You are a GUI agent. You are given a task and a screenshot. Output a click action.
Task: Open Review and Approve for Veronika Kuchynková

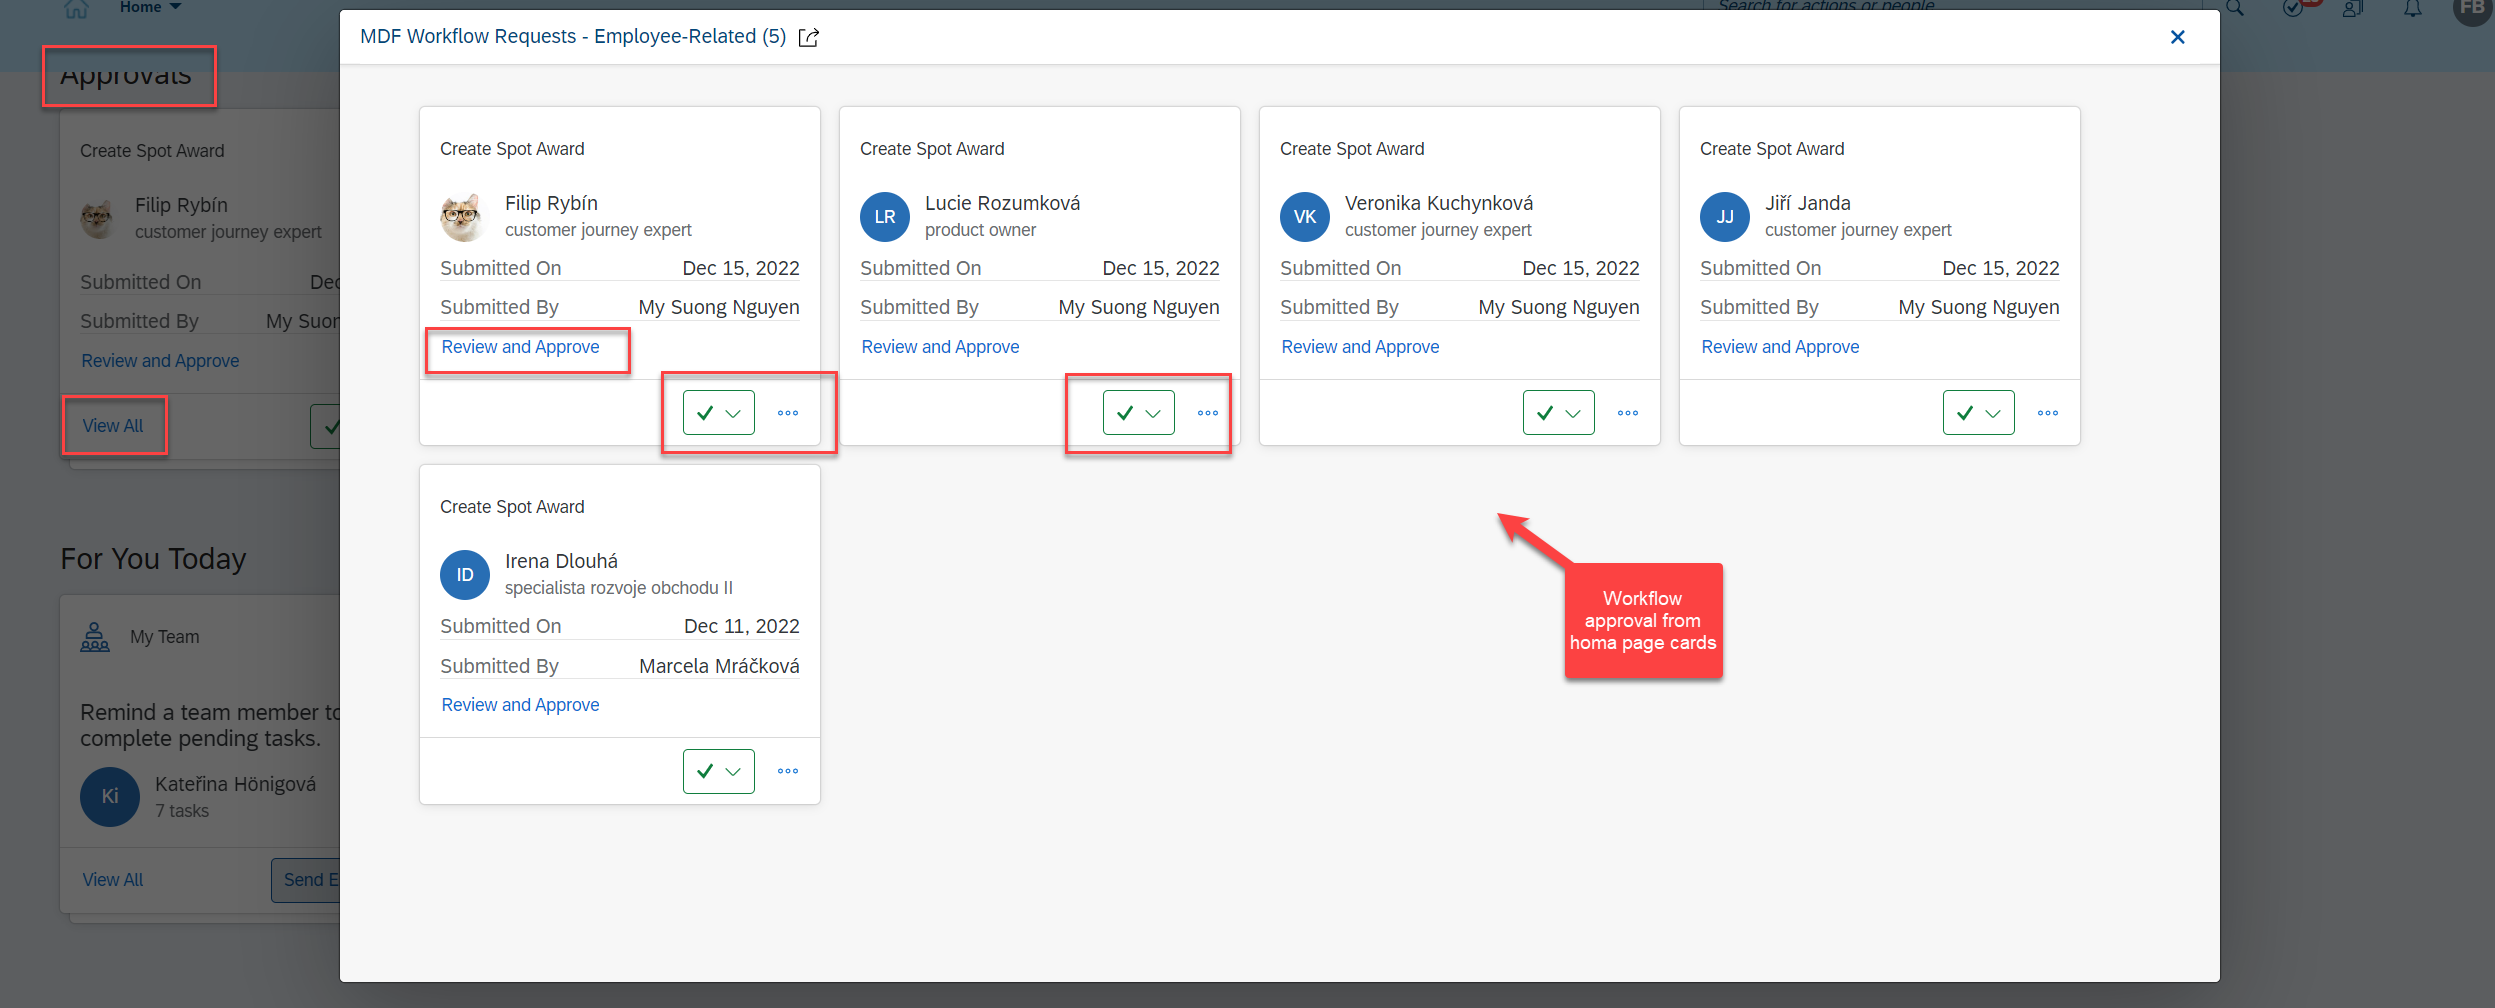coord(1360,347)
